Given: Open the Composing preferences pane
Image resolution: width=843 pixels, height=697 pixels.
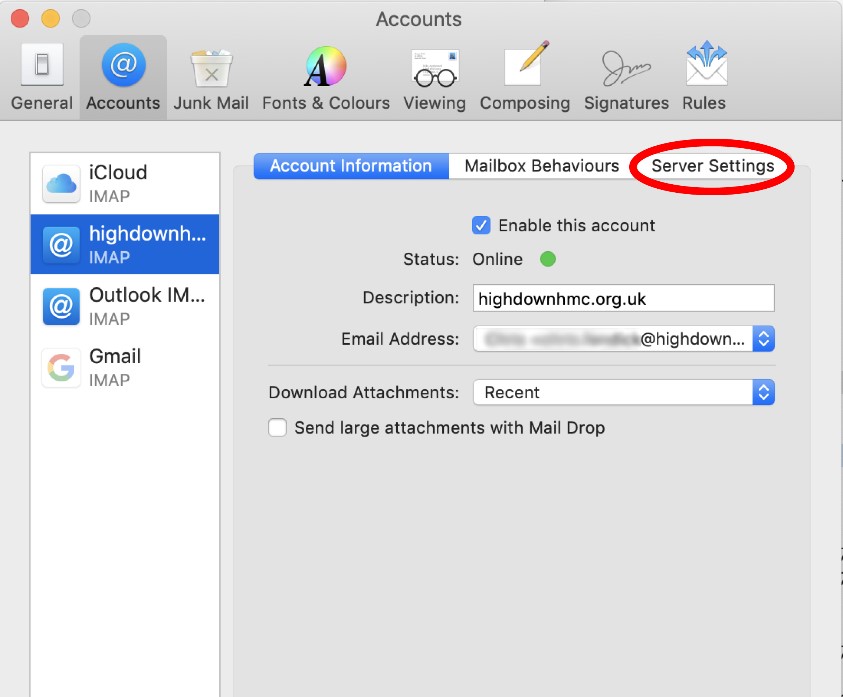Looking at the screenshot, I should [x=525, y=76].
